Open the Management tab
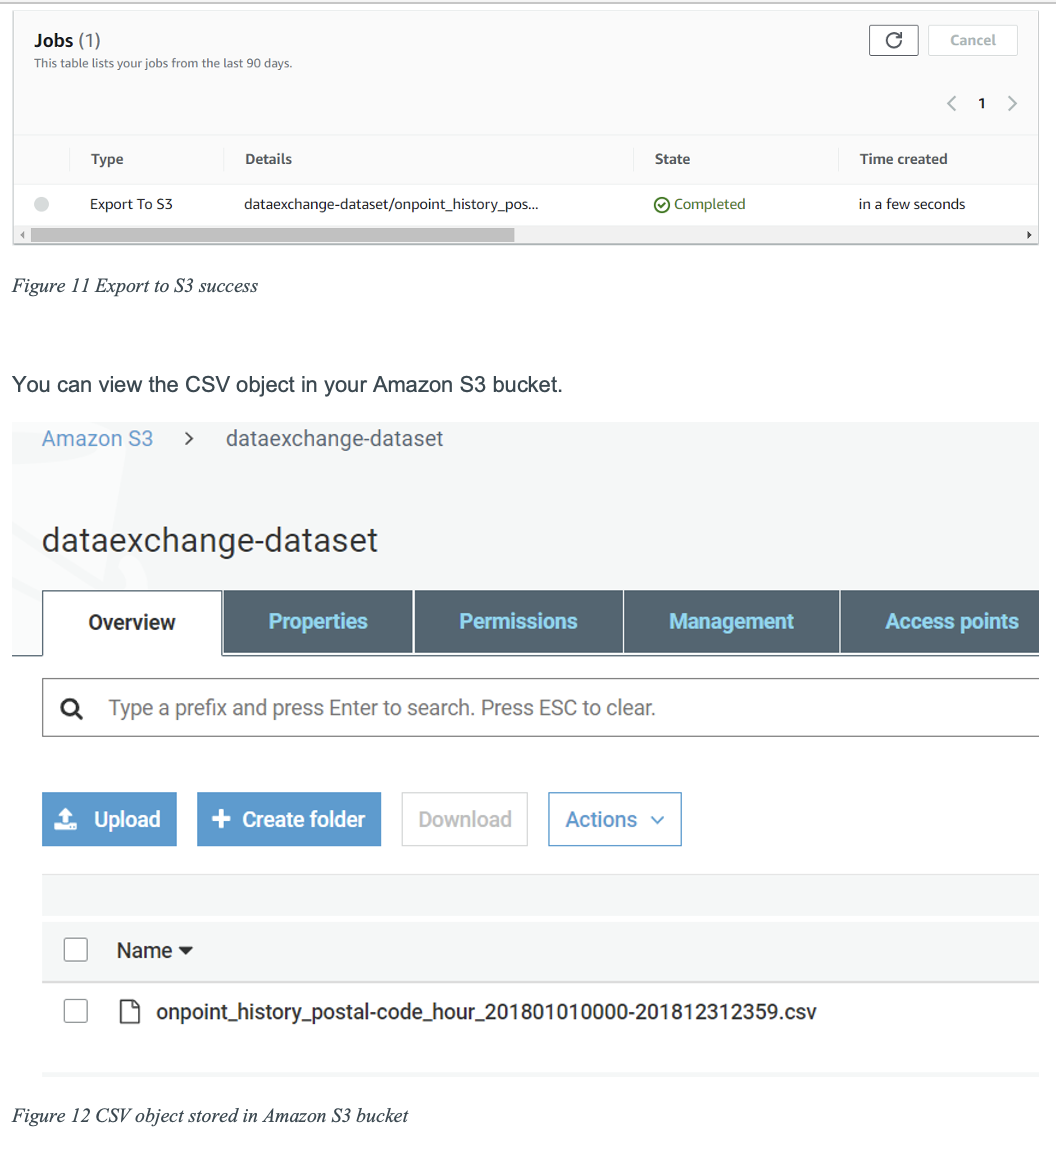 [731, 622]
